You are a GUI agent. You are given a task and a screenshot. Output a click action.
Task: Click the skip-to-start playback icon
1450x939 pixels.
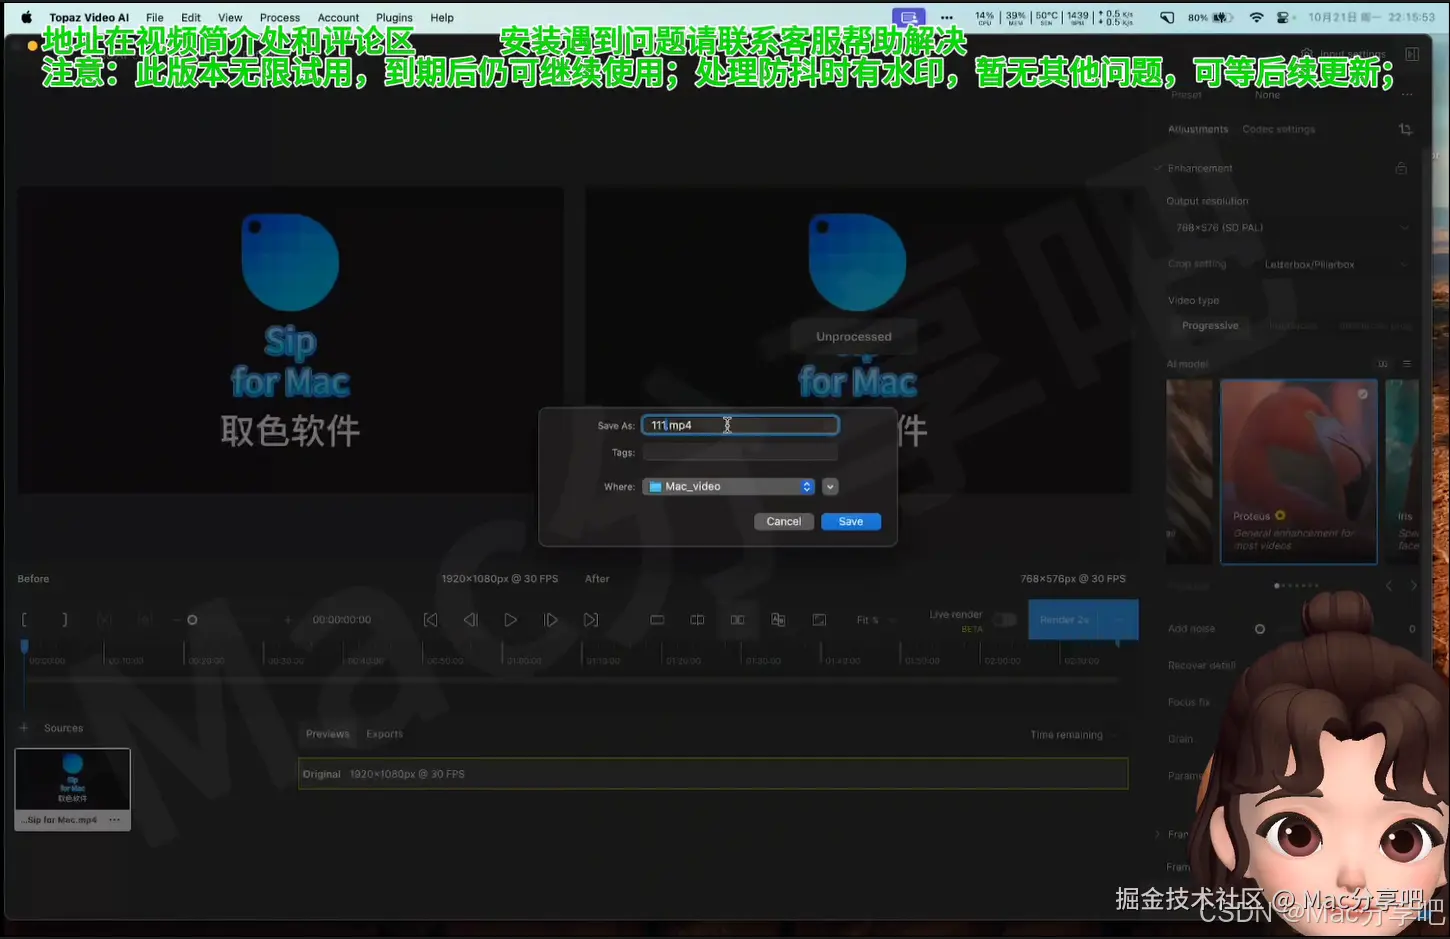[x=430, y=620]
